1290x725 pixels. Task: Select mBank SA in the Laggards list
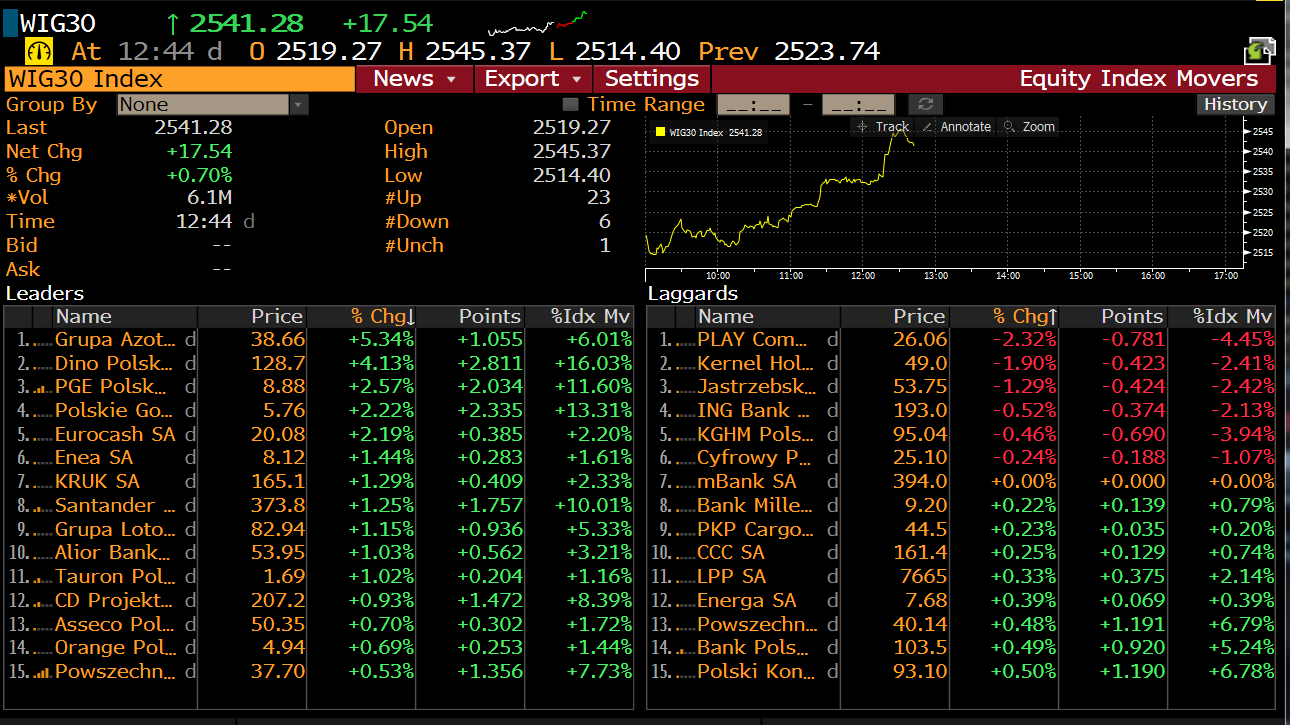tap(747, 482)
